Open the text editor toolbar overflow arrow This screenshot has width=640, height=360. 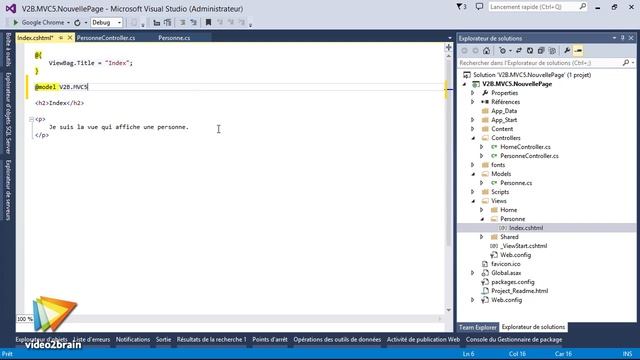(x=251, y=24)
